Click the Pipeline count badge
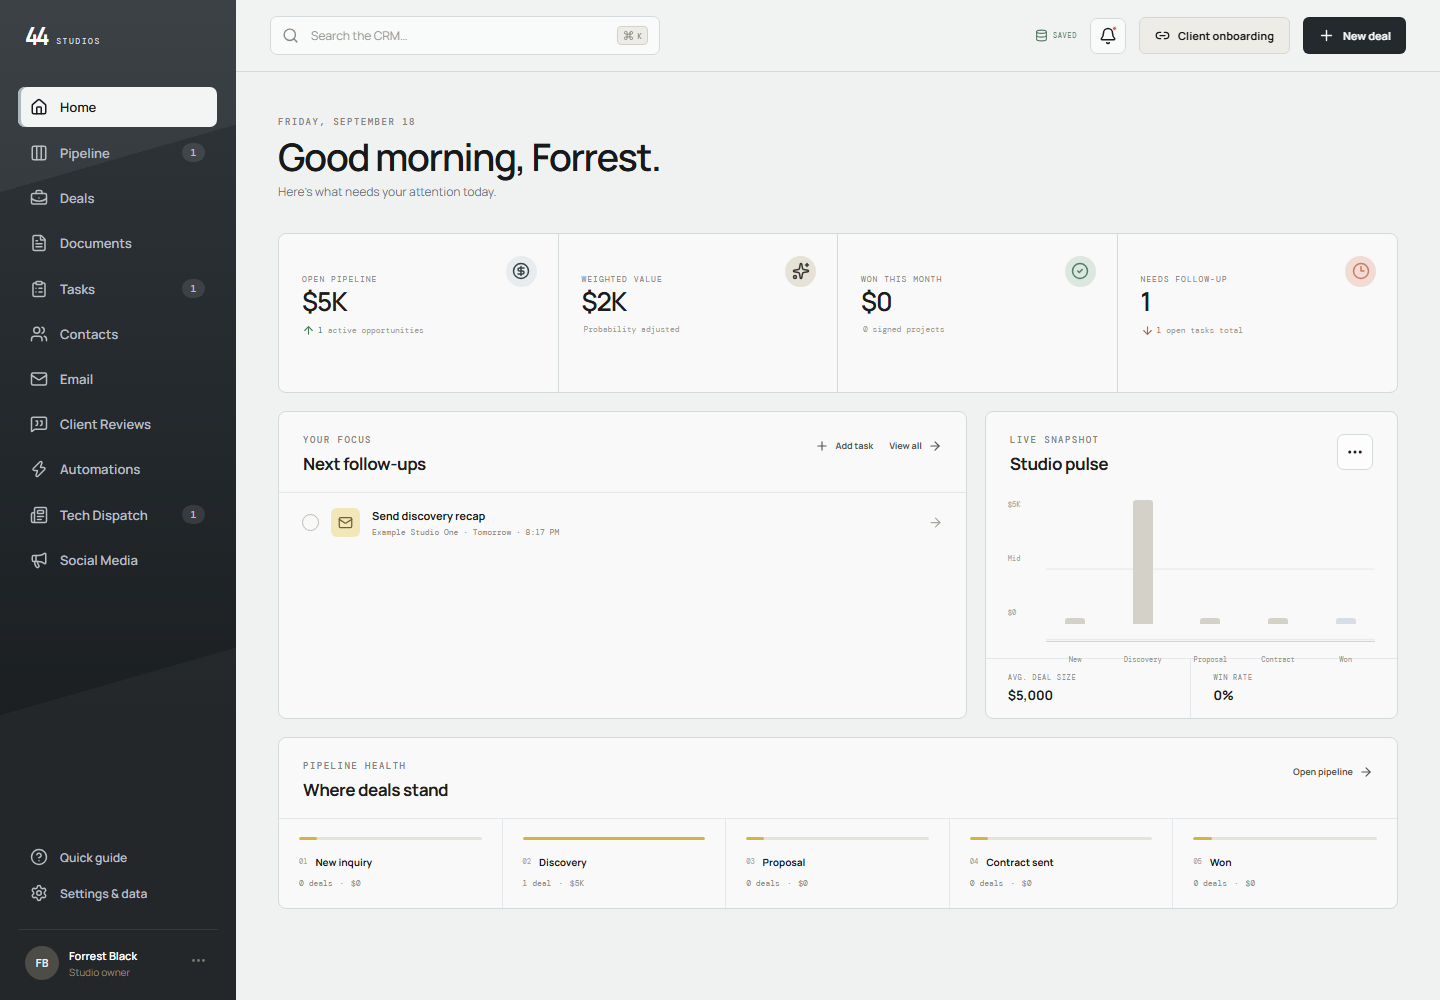The height and width of the screenshot is (1000, 1440). pos(193,153)
